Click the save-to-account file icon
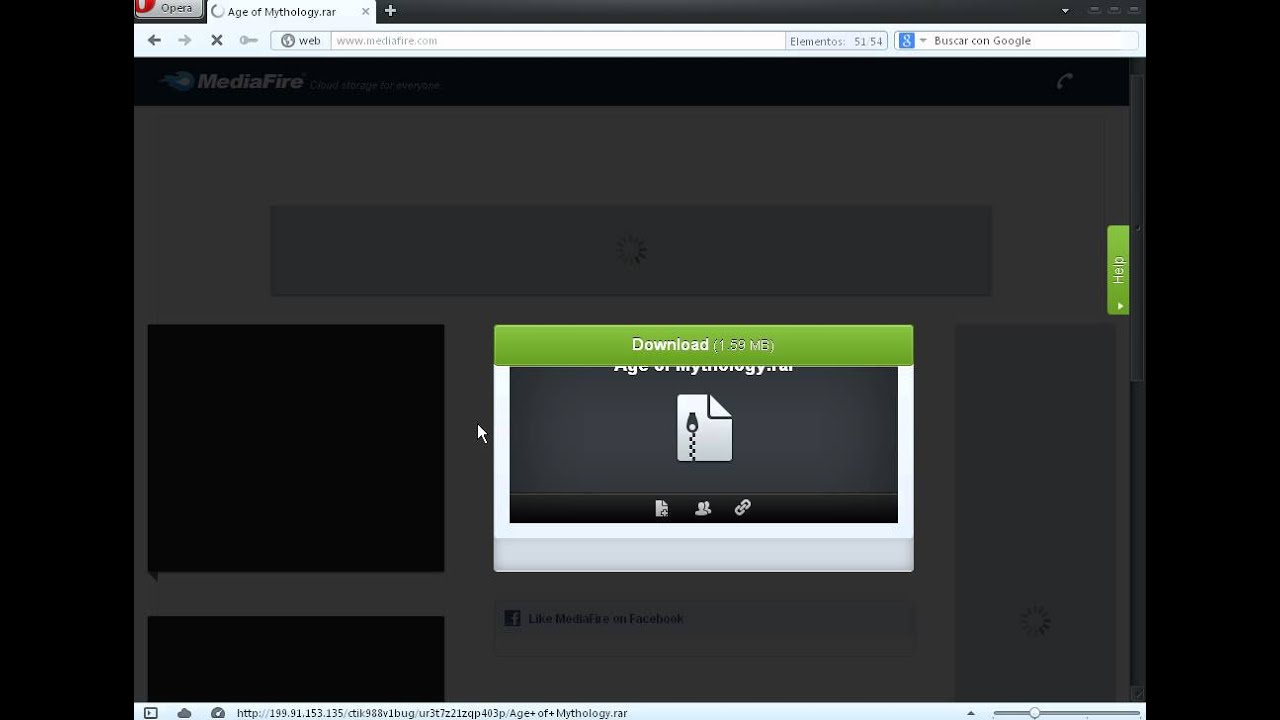 [x=661, y=508]
